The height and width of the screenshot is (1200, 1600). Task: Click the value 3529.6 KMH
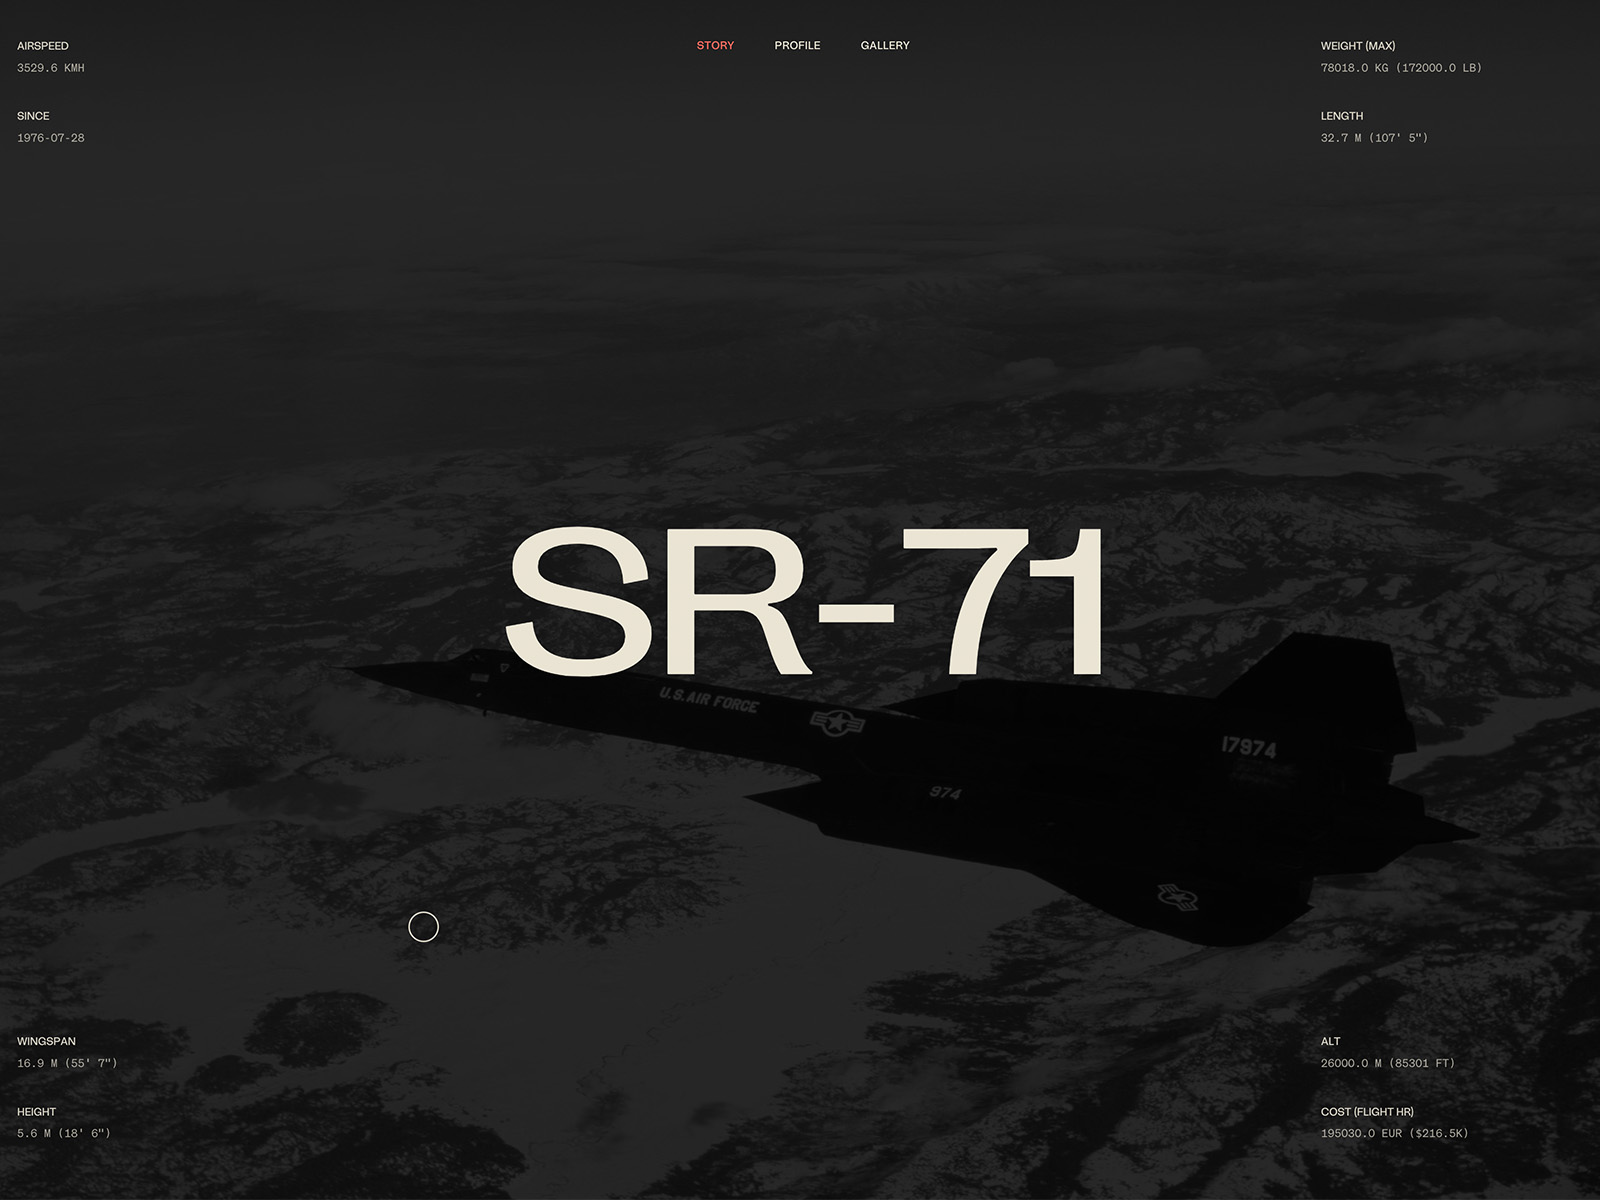51,68
